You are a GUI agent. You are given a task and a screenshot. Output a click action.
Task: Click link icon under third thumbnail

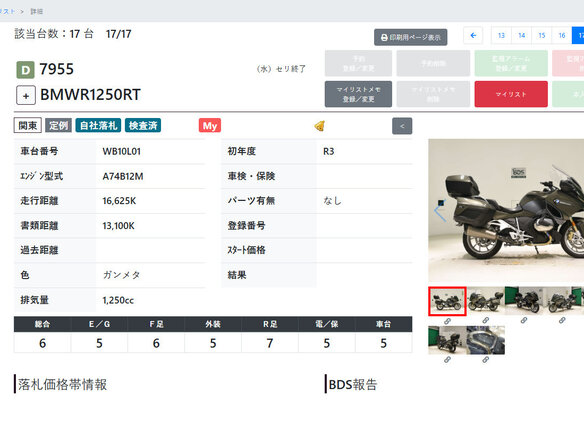[x=524, y=320]
